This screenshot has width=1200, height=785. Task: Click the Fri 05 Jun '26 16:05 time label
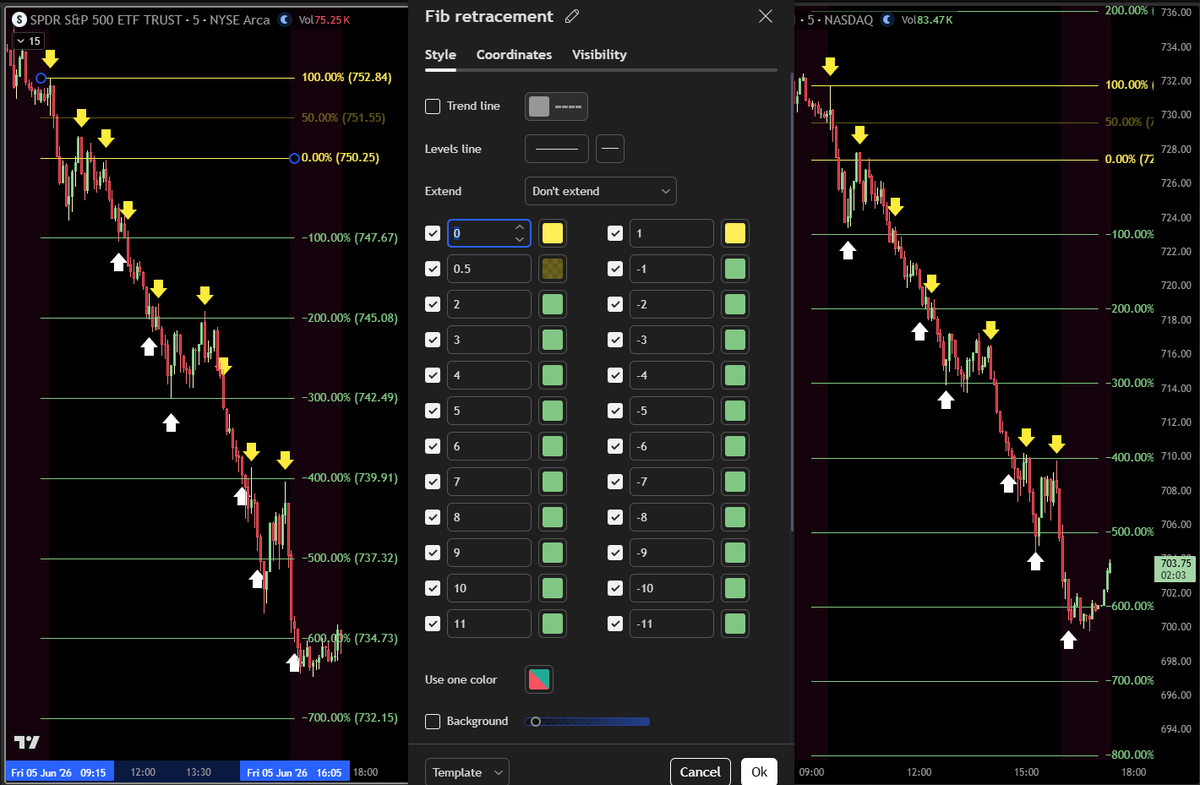pyautogui.click(x=294, y=772)
